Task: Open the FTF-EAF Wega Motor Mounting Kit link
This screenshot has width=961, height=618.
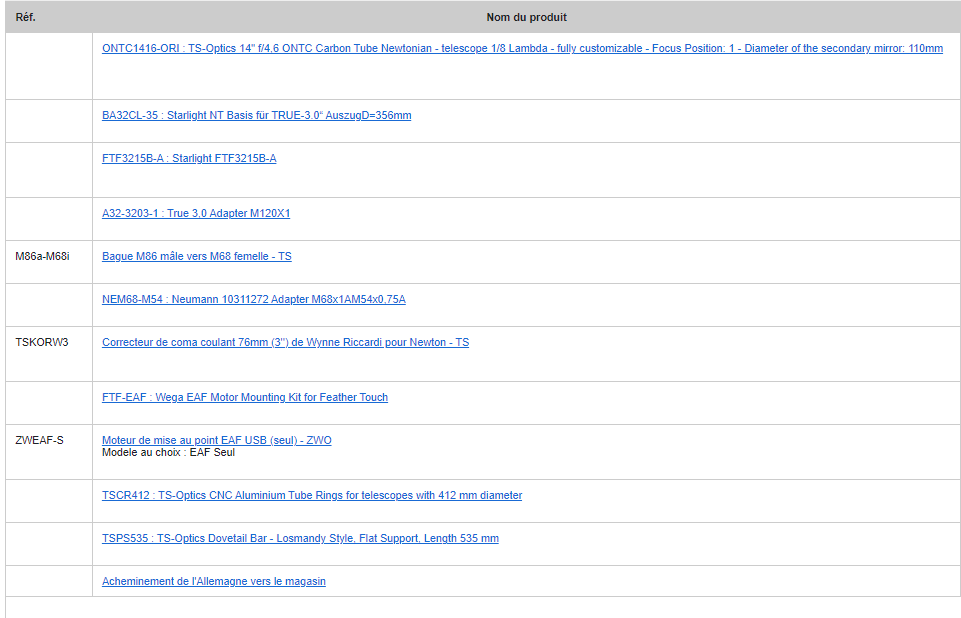Action: [245, 397]
